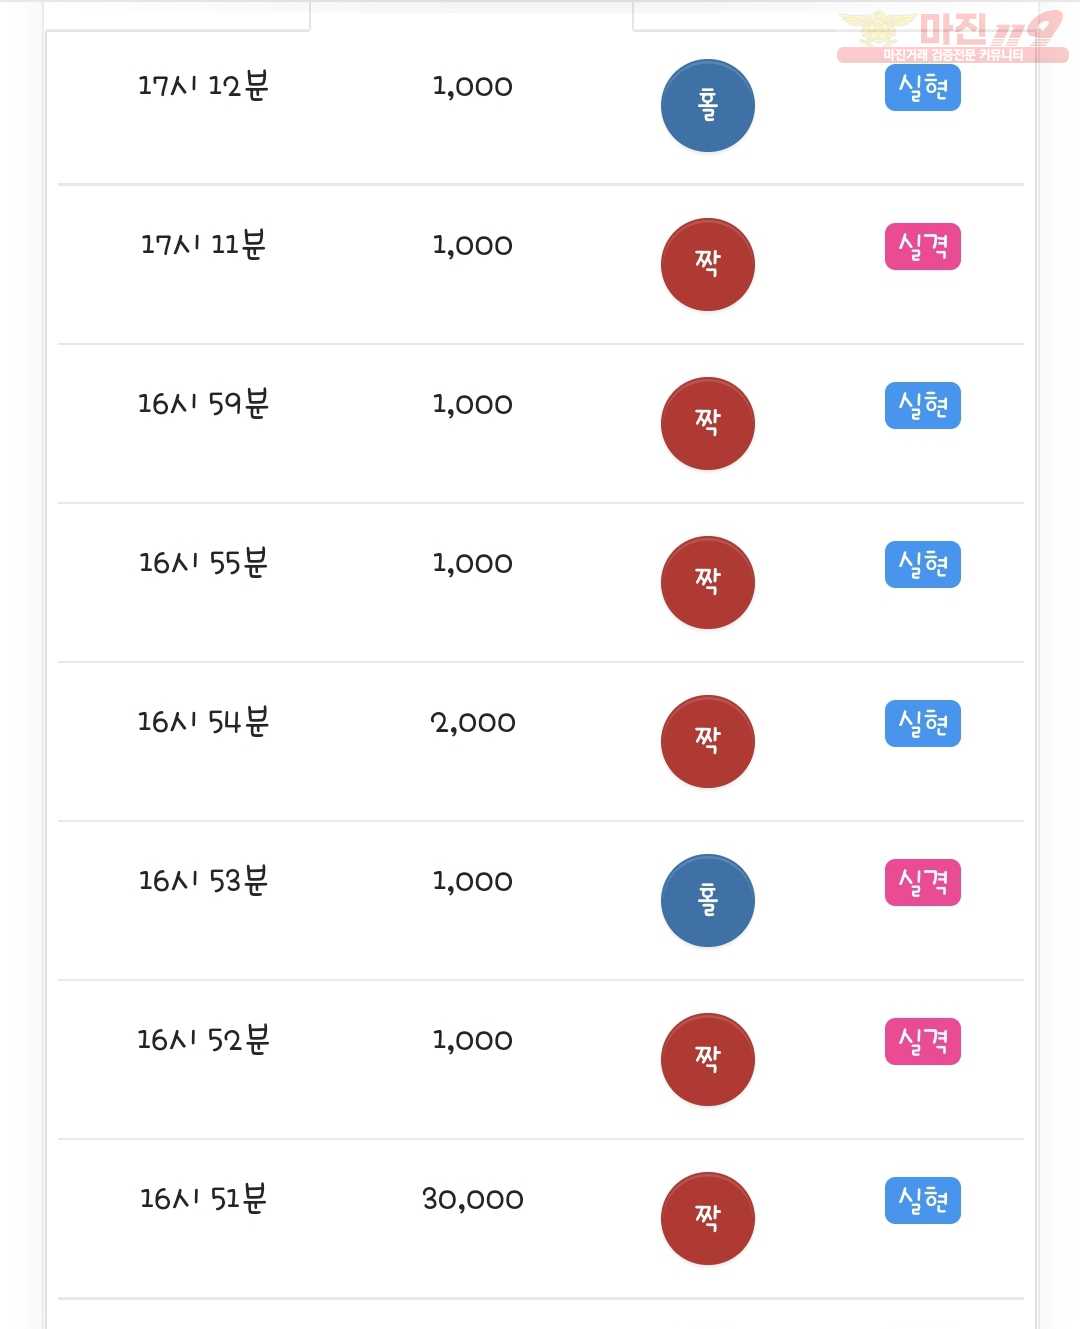Screen dimensions: 1080x1329
Task: Click the 실현 badge for 16시 54분
Action: [922, 723]
